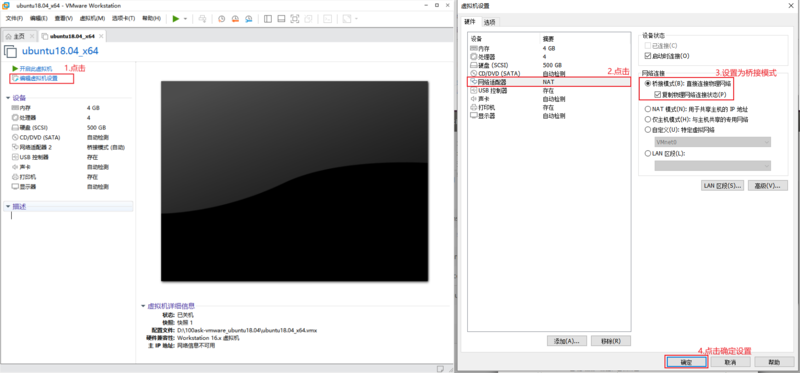Screen dimensions: 800x373
Task: Select the 桥接模式(B) radio button
Action: click(x=648, y=84)
